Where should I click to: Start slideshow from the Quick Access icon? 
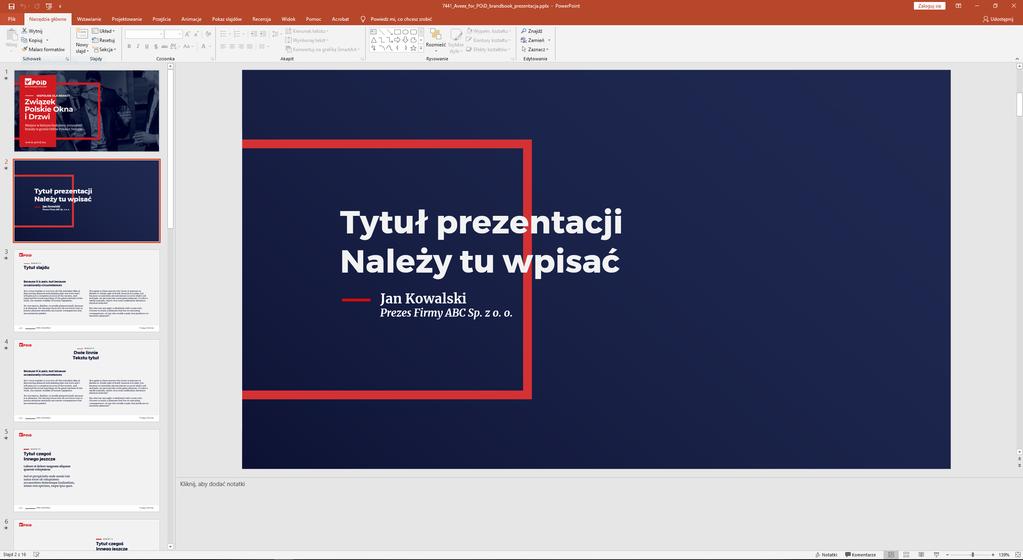(x=49, y=6)
